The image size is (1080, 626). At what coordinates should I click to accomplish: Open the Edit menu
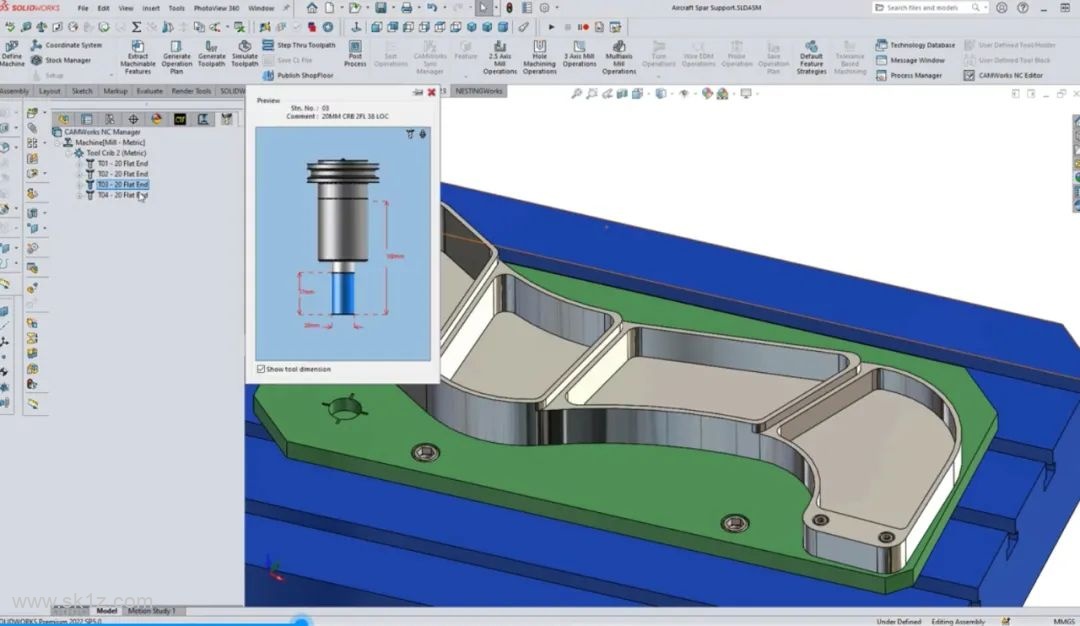pos(103,8)
